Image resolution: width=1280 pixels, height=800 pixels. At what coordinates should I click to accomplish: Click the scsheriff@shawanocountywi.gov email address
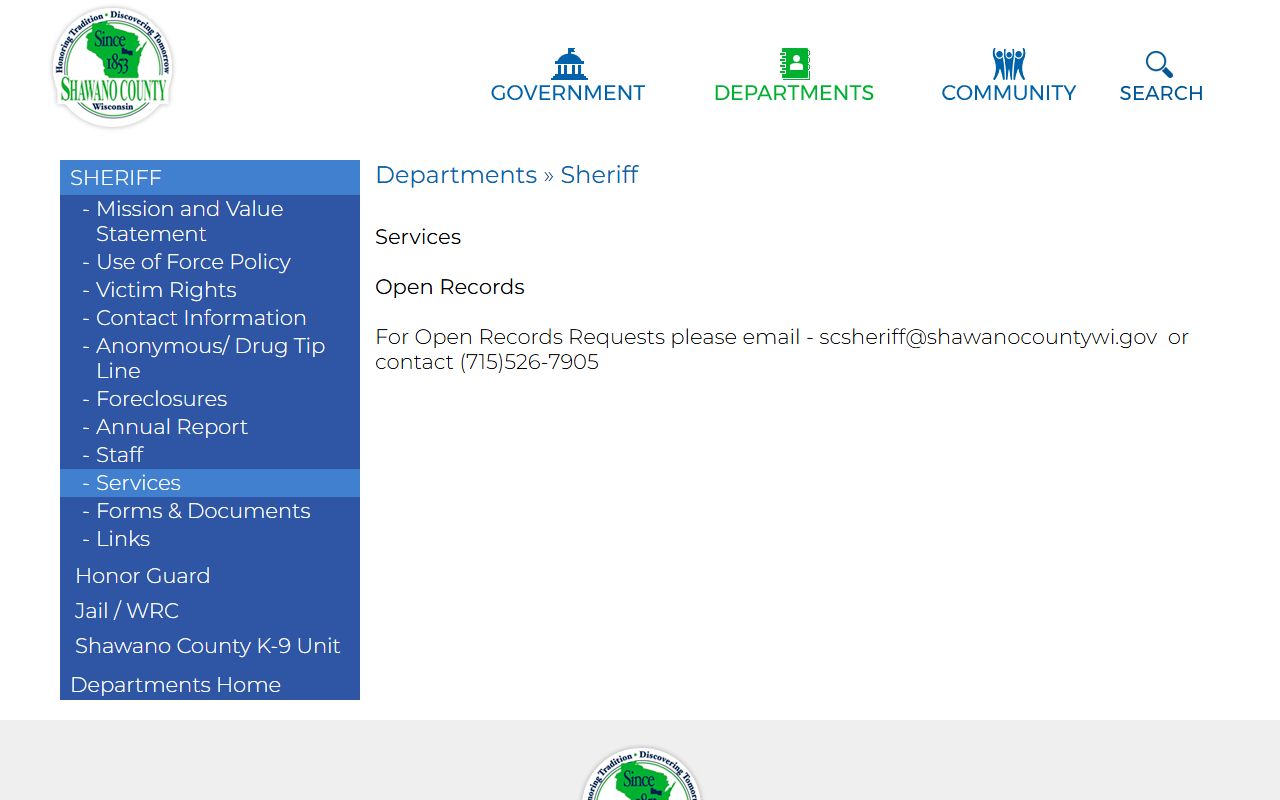988,337
